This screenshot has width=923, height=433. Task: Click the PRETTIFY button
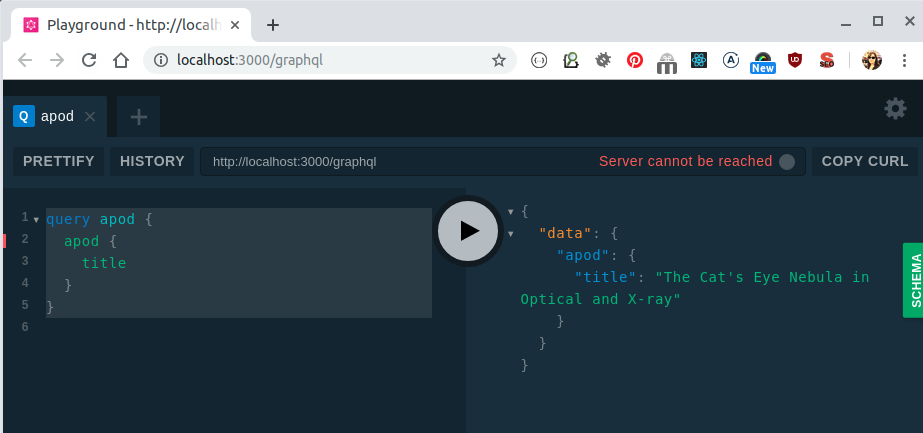coord(58,161)
